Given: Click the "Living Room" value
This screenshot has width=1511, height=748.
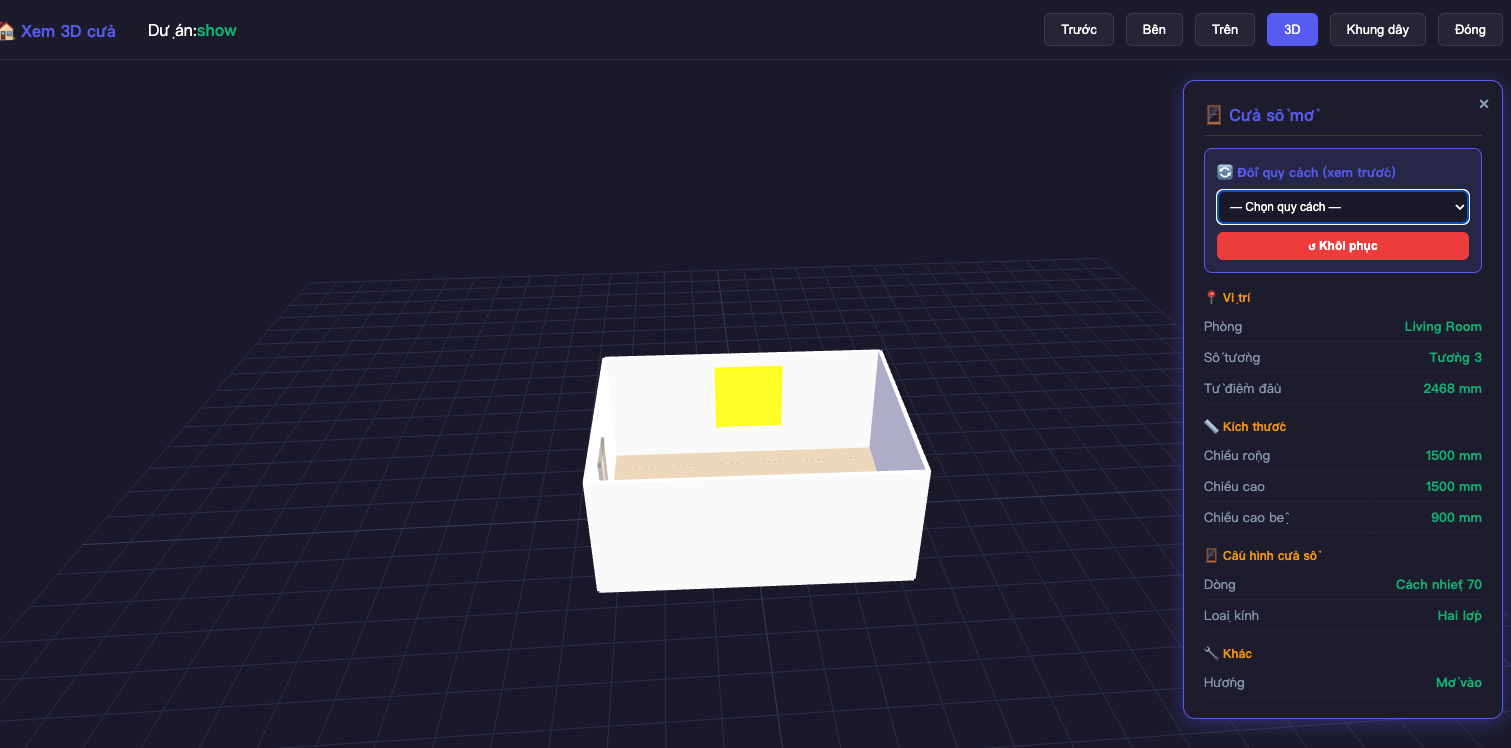Looking at the screenshot, I should pyautogui.click(x=1443, y=326).
